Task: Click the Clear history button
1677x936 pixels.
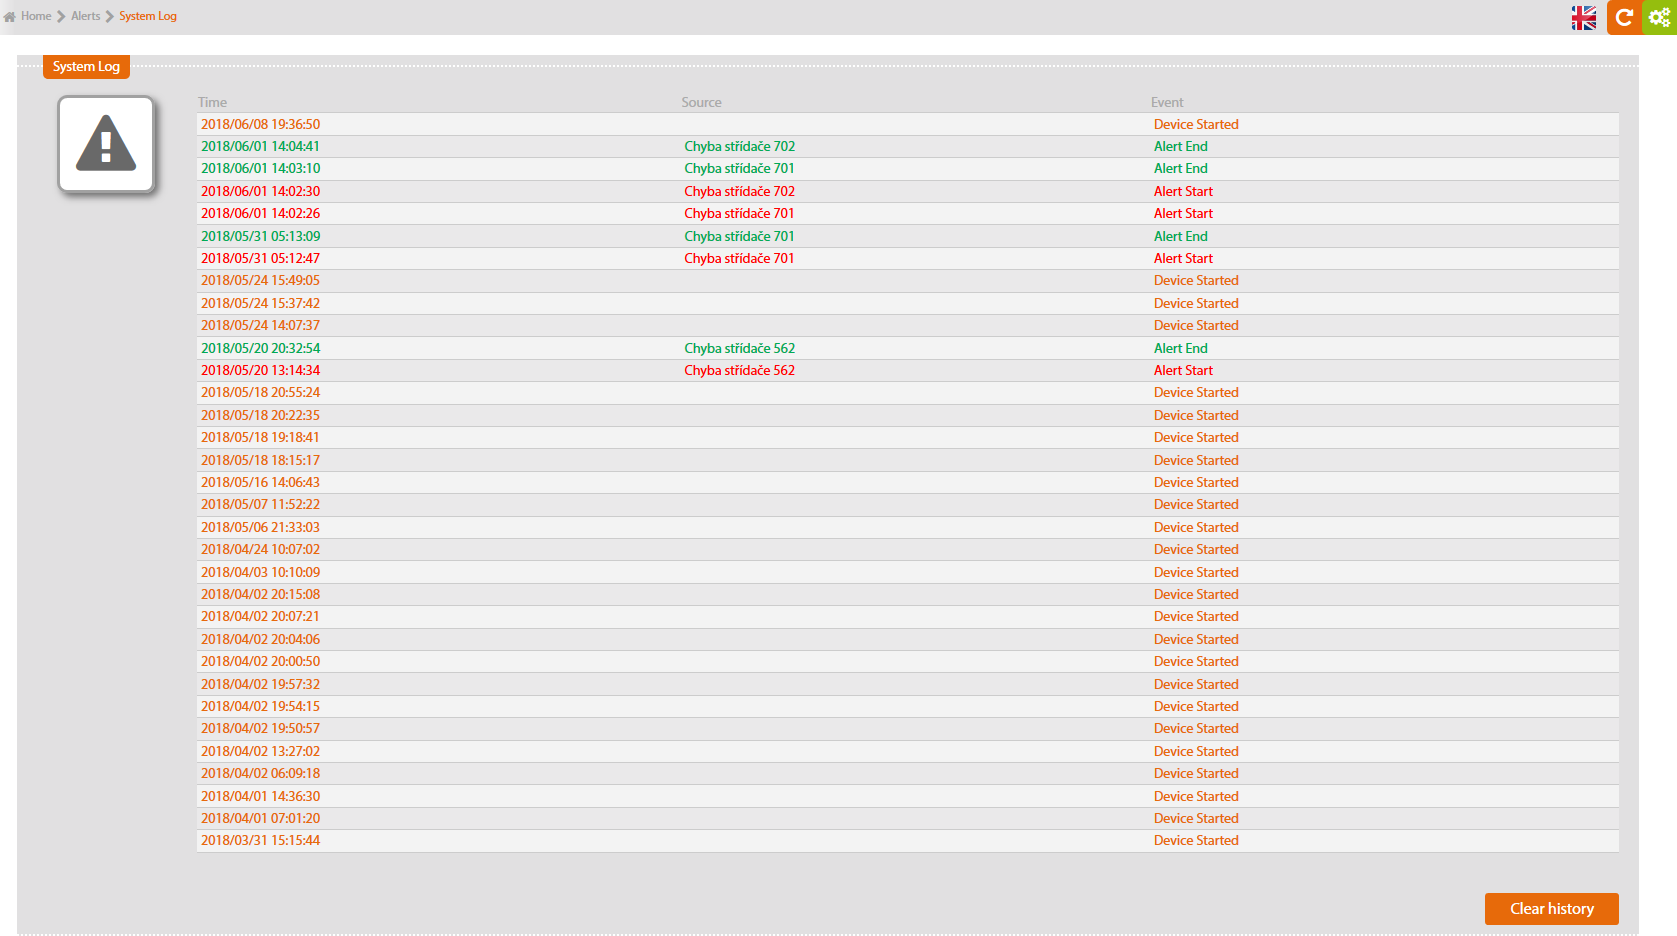Action: click(1551, 909)
